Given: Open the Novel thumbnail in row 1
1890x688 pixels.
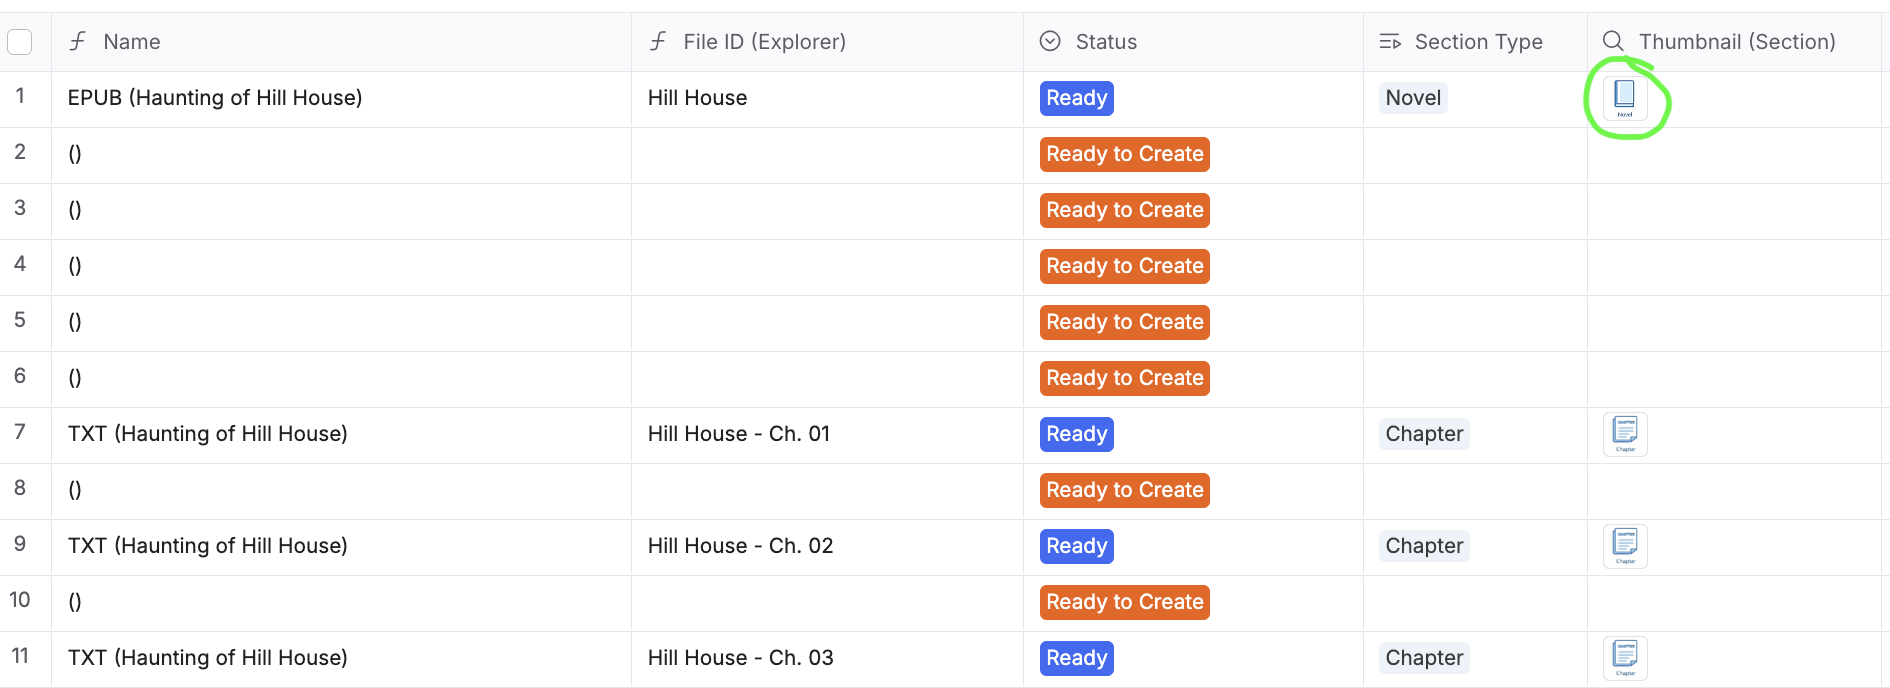Looking at the screenshot, I should [x=1625, y=98].
